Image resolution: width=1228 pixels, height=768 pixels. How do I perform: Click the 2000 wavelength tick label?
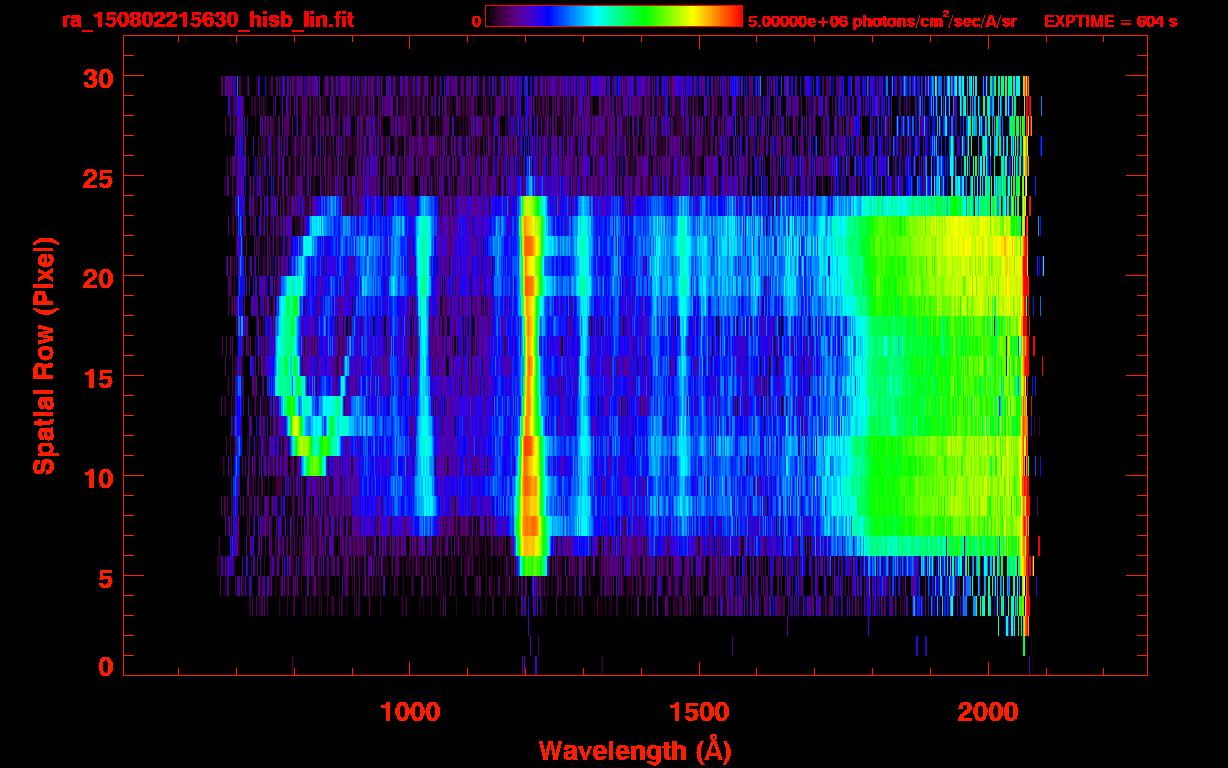[x=988, y=711]
